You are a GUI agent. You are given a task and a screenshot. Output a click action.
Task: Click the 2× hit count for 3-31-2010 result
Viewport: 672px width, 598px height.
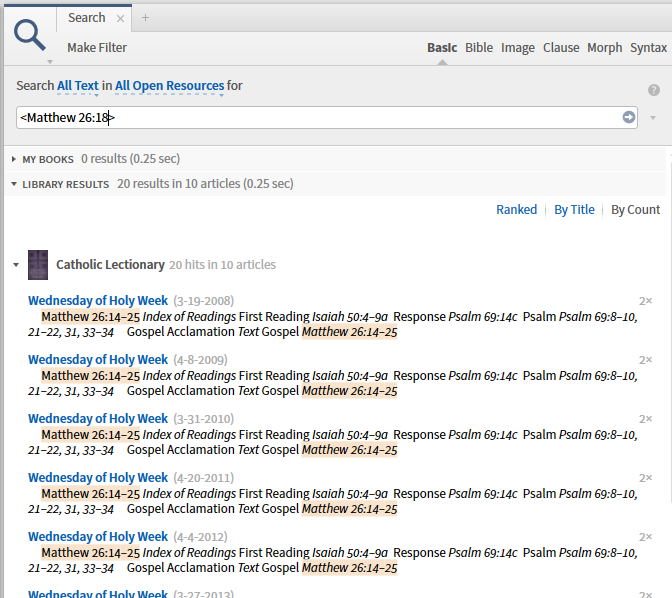(645, 419)
